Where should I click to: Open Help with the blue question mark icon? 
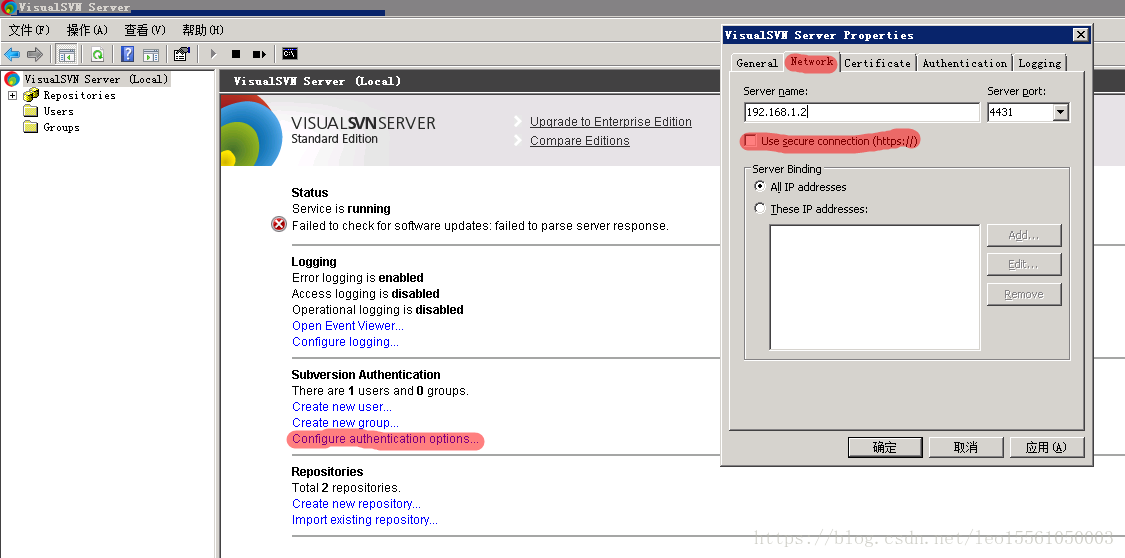(x=128, y=54)
